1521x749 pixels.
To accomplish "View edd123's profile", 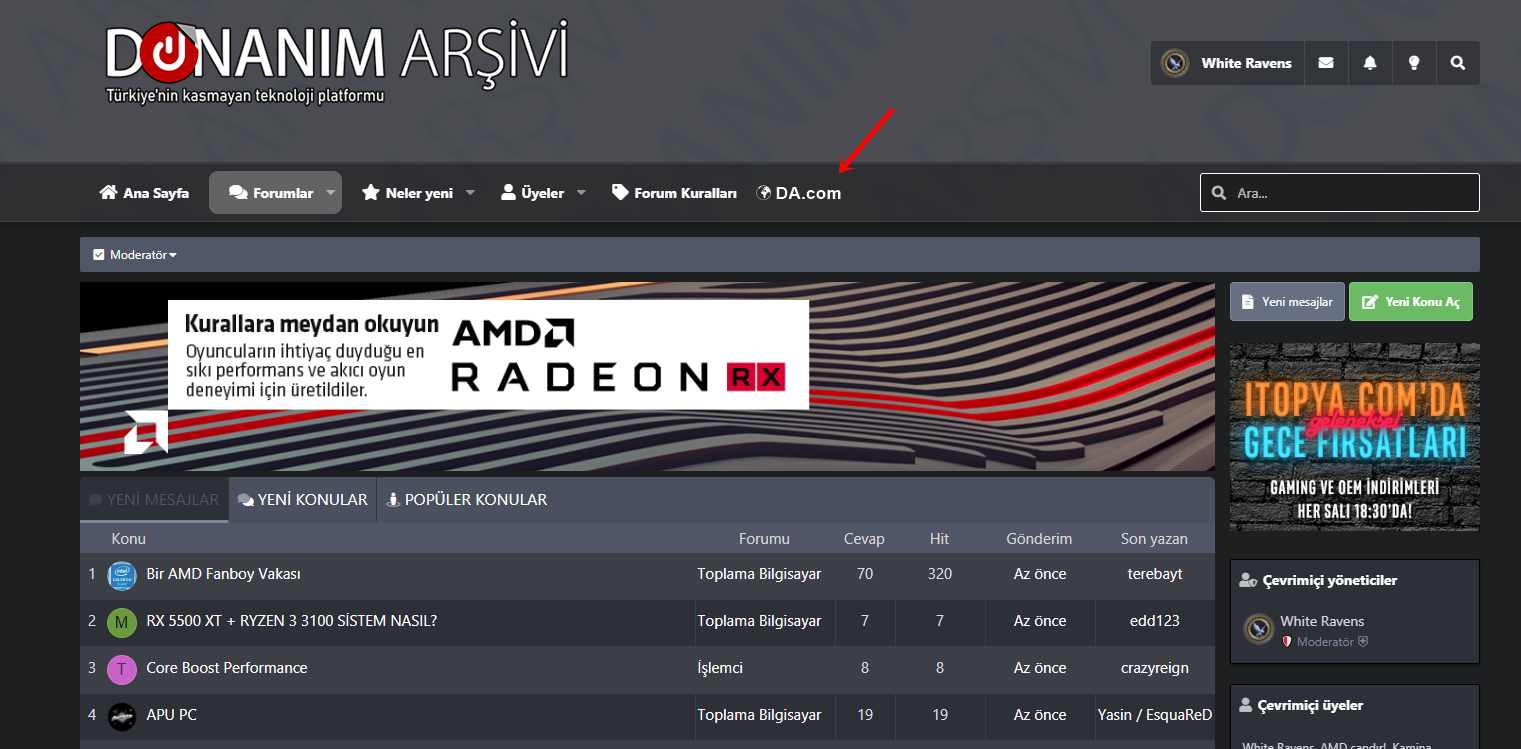I will 1155,621.
